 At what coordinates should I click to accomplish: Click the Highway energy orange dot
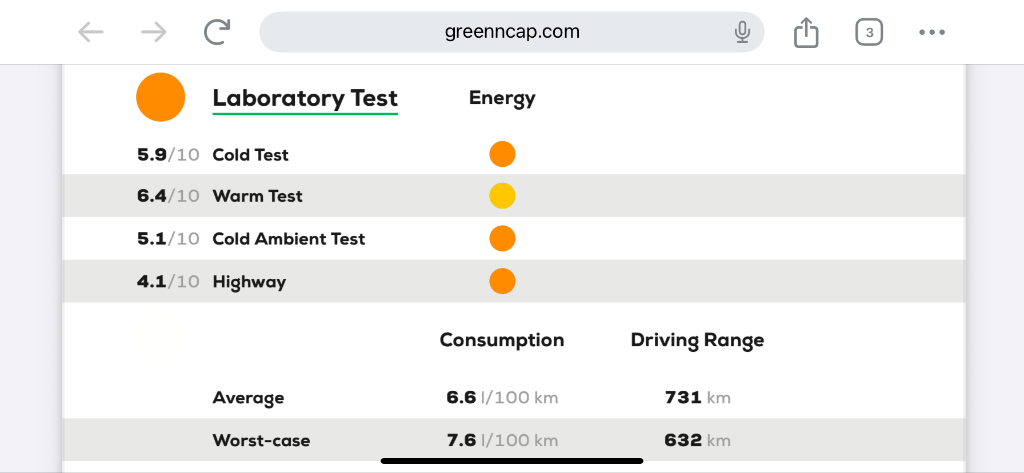pyautogui.click(x=502, y=281)
